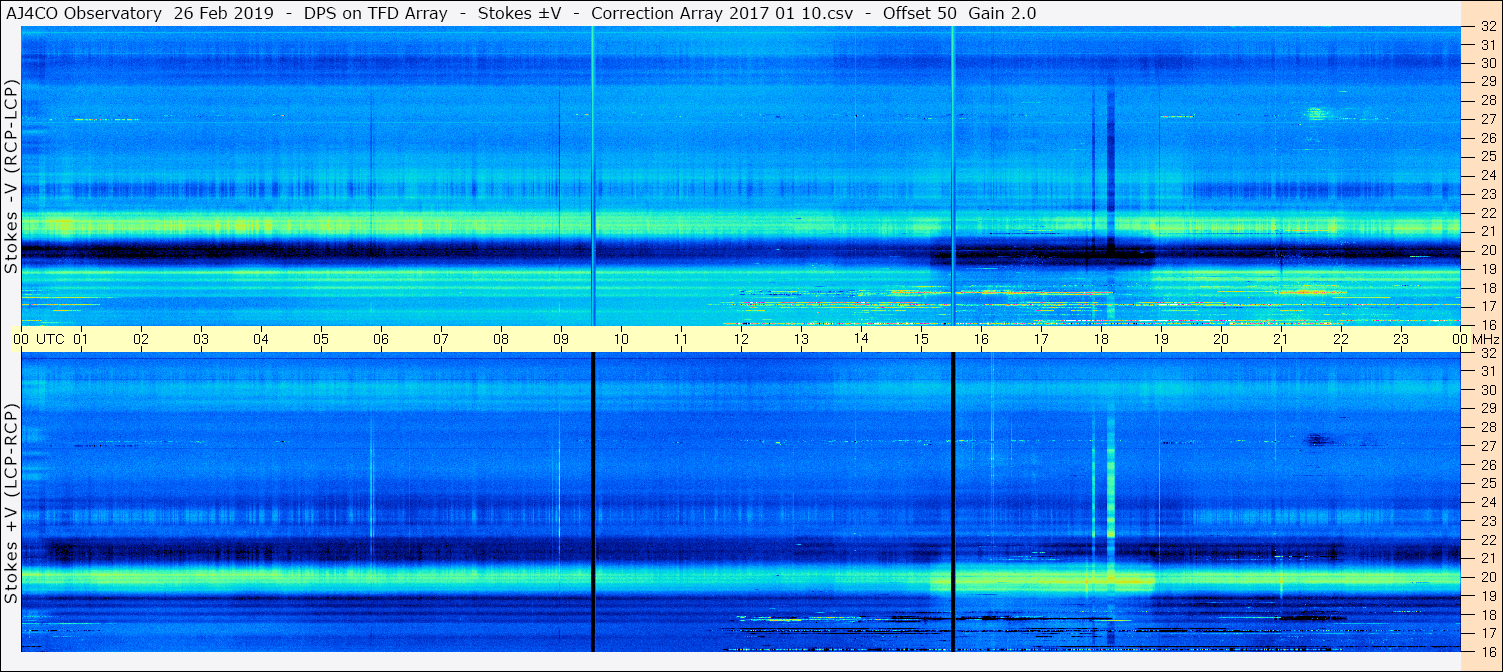This screenshot has height=672, width=1503.
Task: Select the 03 hour mark on time axis
Action: point(201,339)
